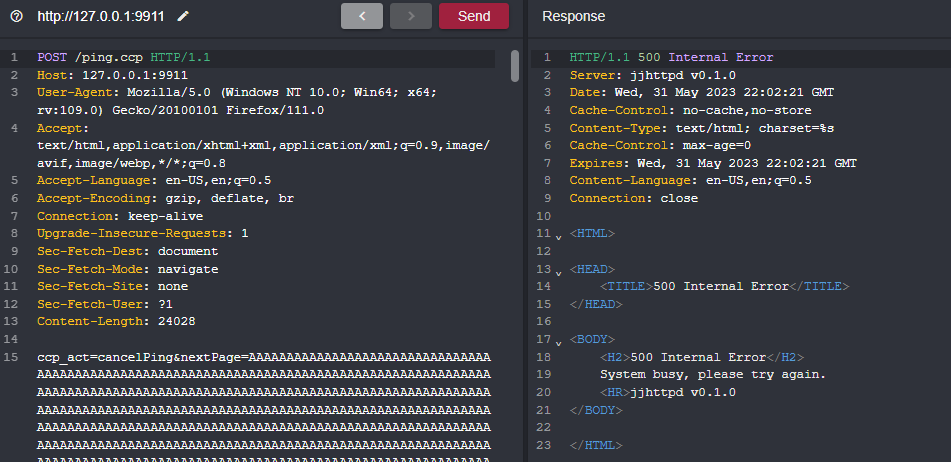This screenshot has width=951, height=462.
Task: Go to previous request in history
Action: [x=362, y=16]
